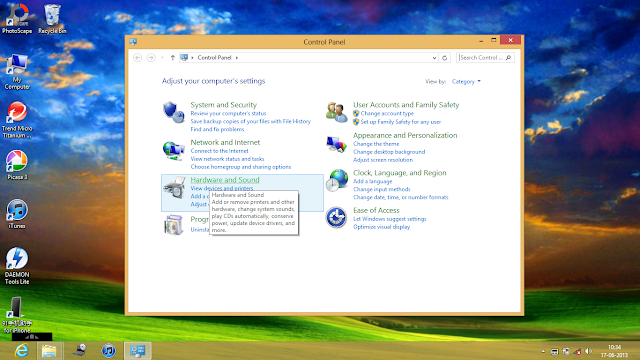Launch Internet Explorer from the taskbar
The height and width of the screenshot is (360, 640).
[x=21, y=351]
